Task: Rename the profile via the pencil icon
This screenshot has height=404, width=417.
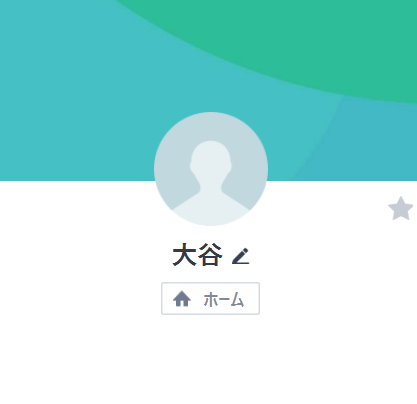Action: 241,256
